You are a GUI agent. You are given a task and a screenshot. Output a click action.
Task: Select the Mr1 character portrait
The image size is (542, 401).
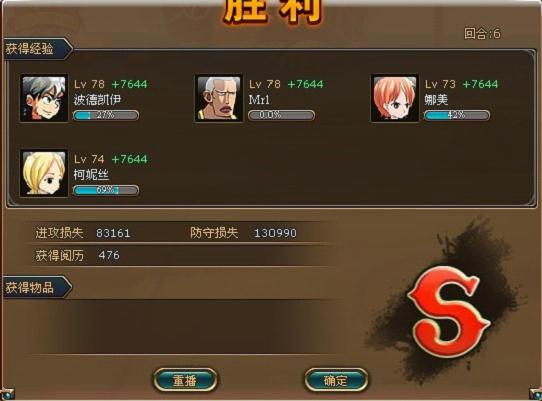219,99
